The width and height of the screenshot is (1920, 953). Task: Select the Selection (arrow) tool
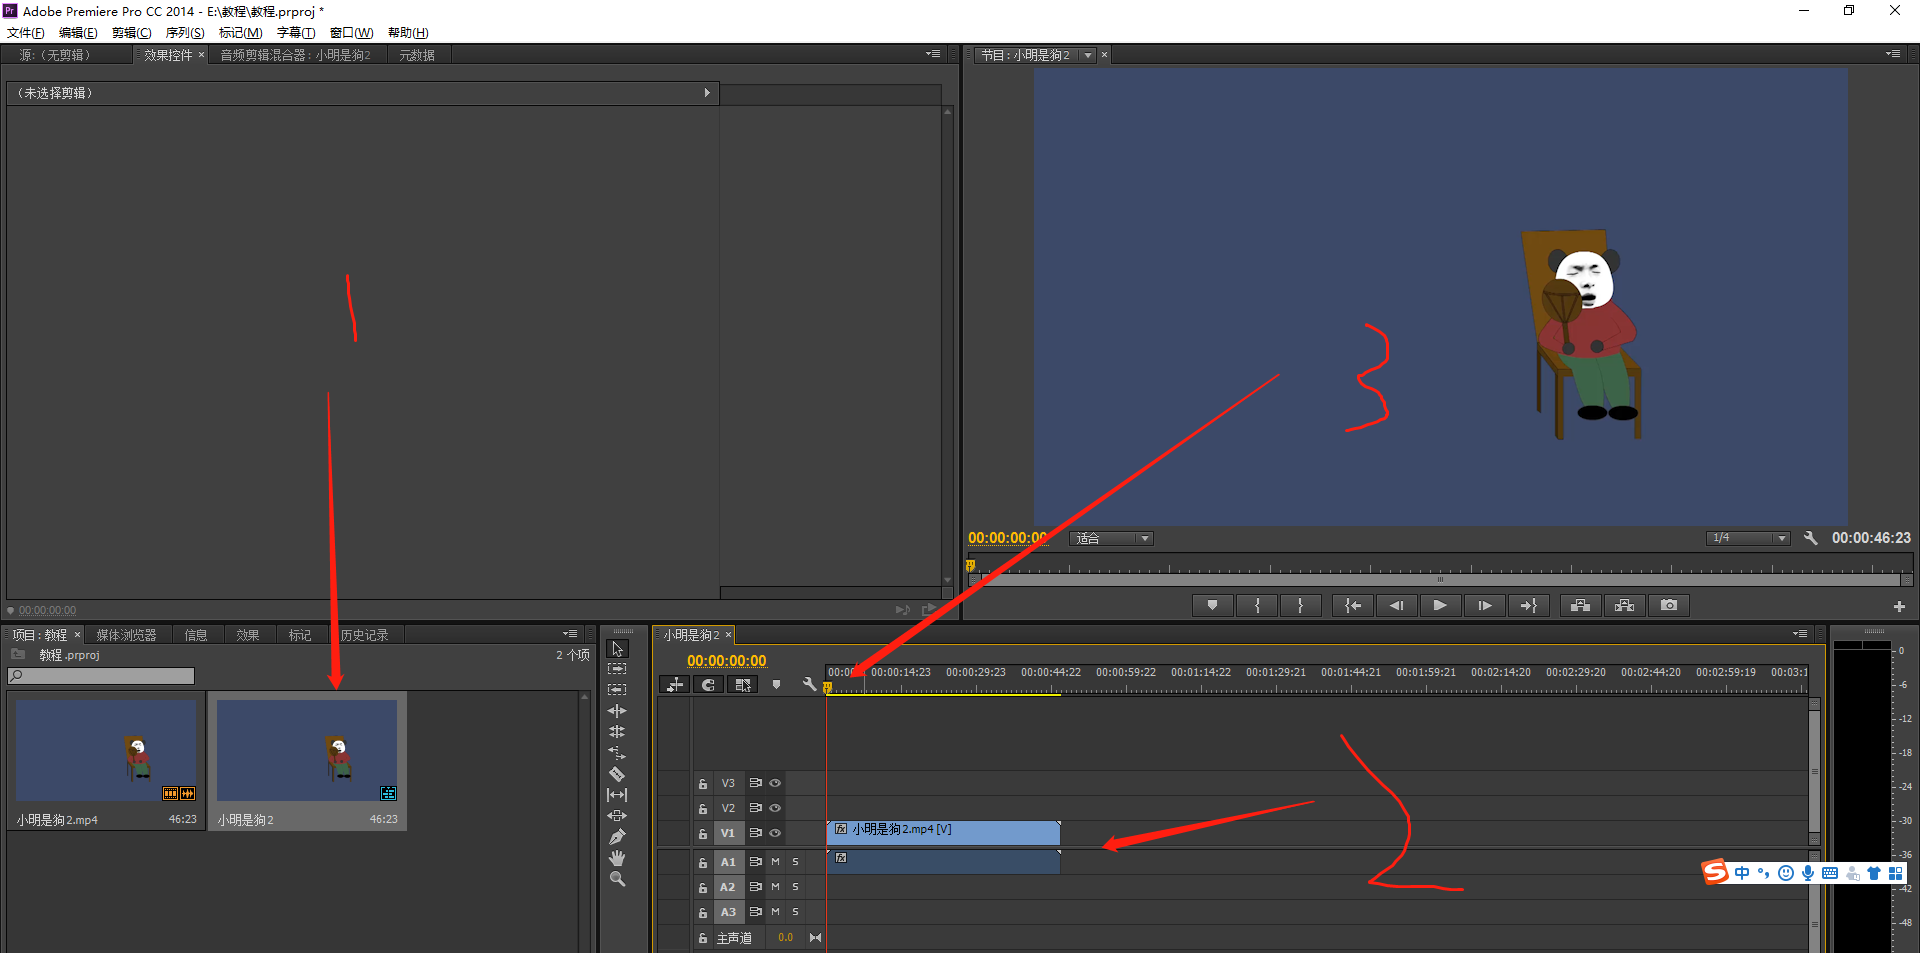617,649
